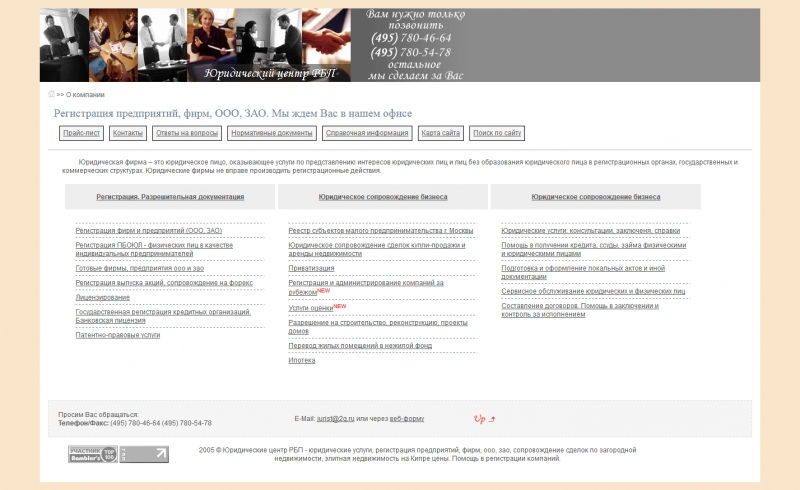Open the 'Карта сайта' menu button
Image resolution: width=800 pixels, height=490 pixels.
click(441, 133)
